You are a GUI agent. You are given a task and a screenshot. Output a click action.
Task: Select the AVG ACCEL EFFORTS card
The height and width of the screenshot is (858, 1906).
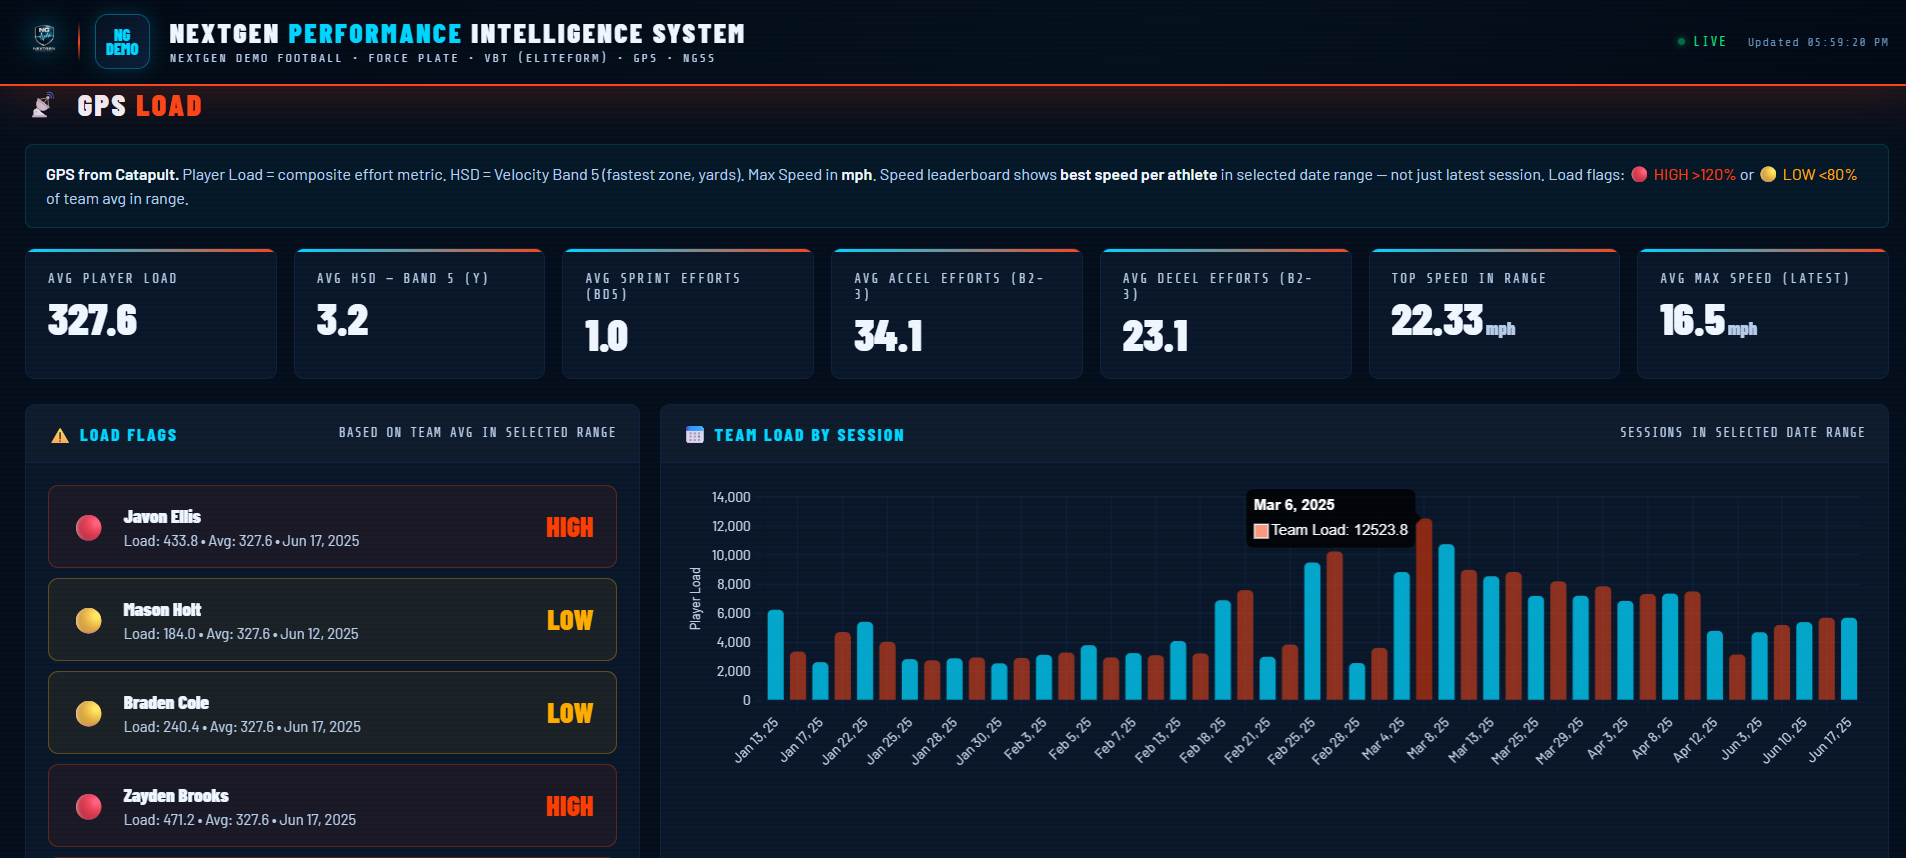(x=957, y=314)
